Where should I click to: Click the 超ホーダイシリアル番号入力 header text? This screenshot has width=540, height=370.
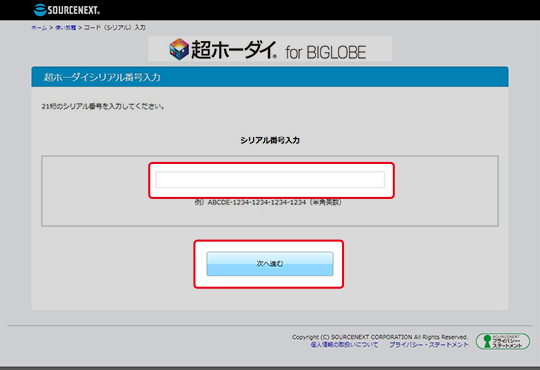click(102, 77)
